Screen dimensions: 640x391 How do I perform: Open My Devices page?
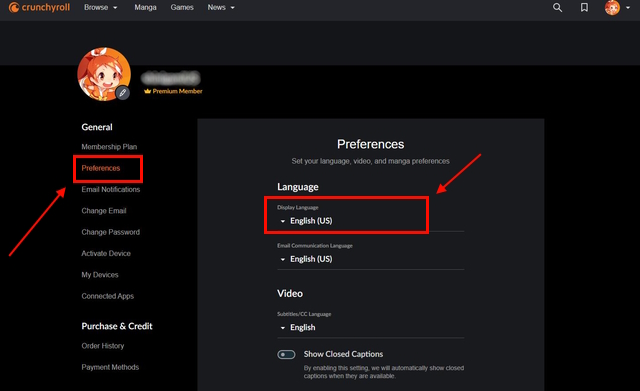(100, 275)
